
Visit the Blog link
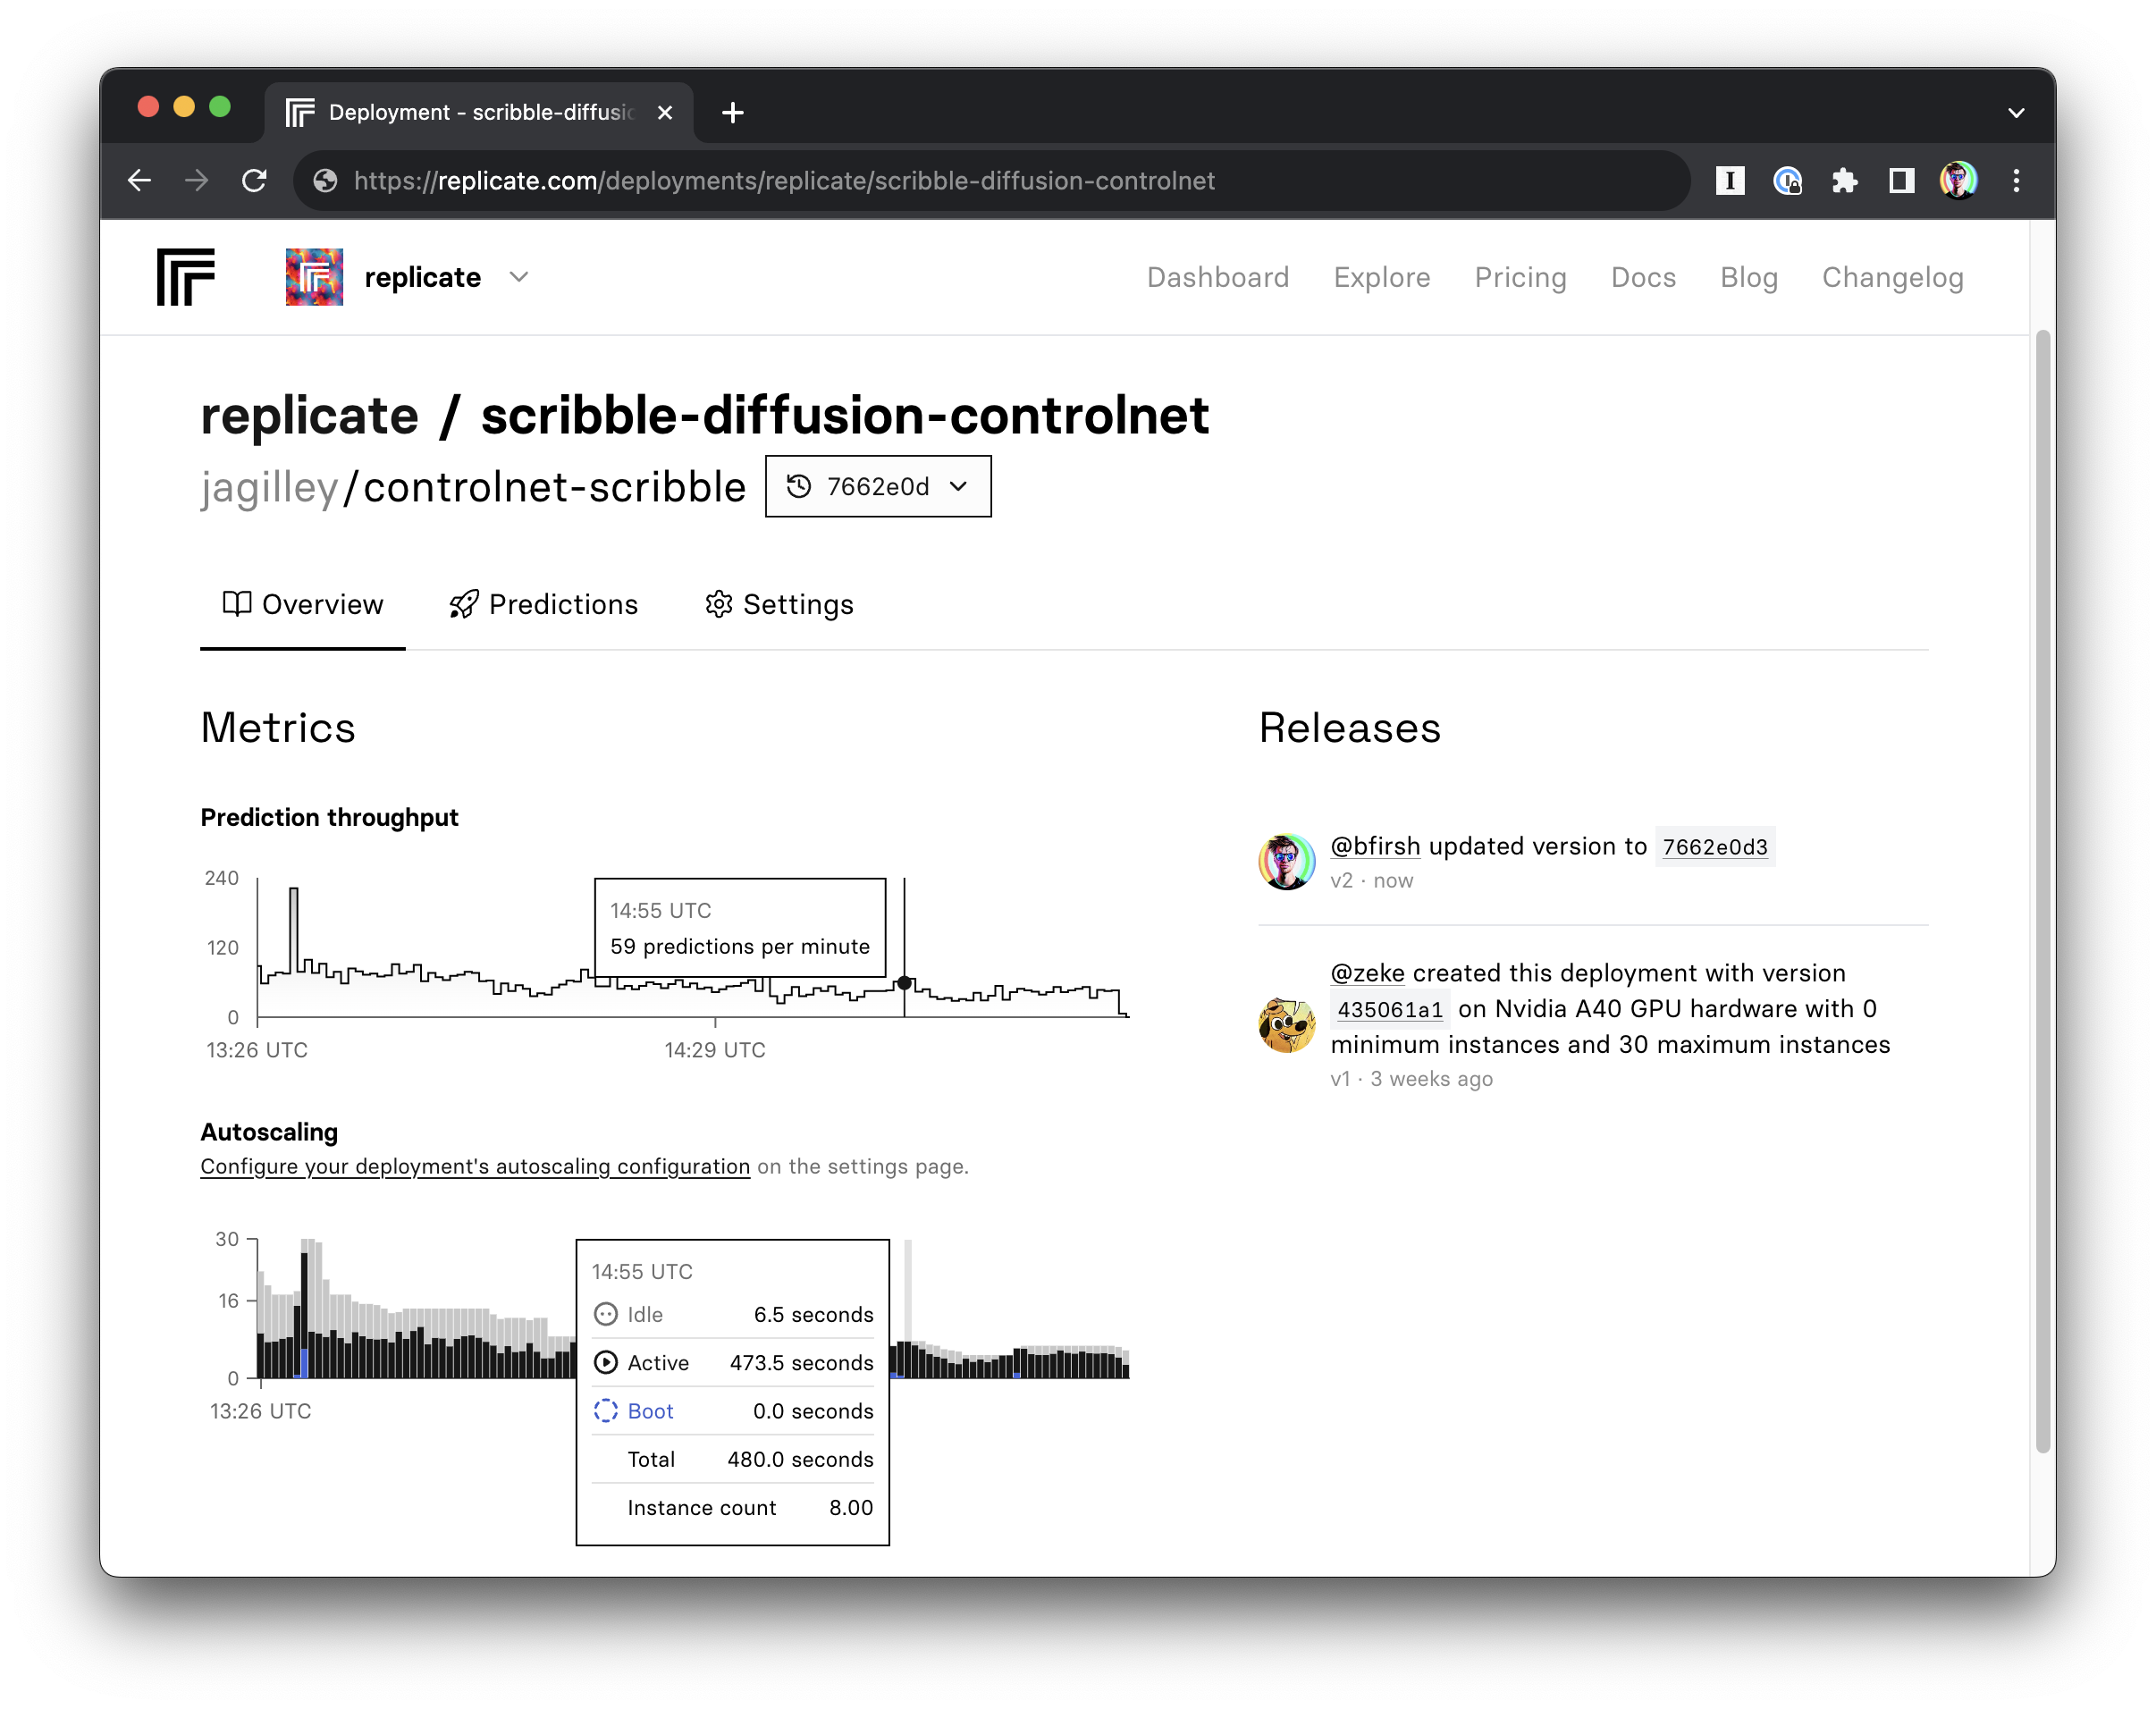[1748, 277]
